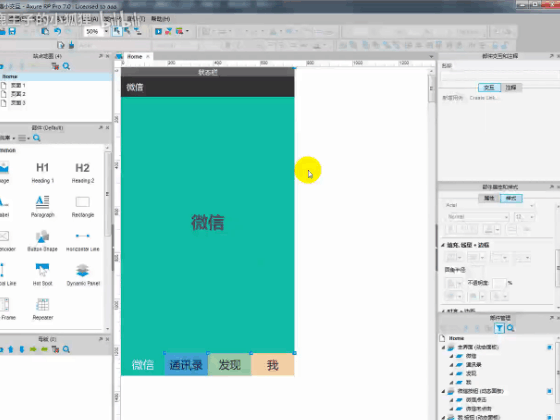This screenshot has width=560, height=420.
Task: Click the format painter brush icon
Action: [71, 45]
